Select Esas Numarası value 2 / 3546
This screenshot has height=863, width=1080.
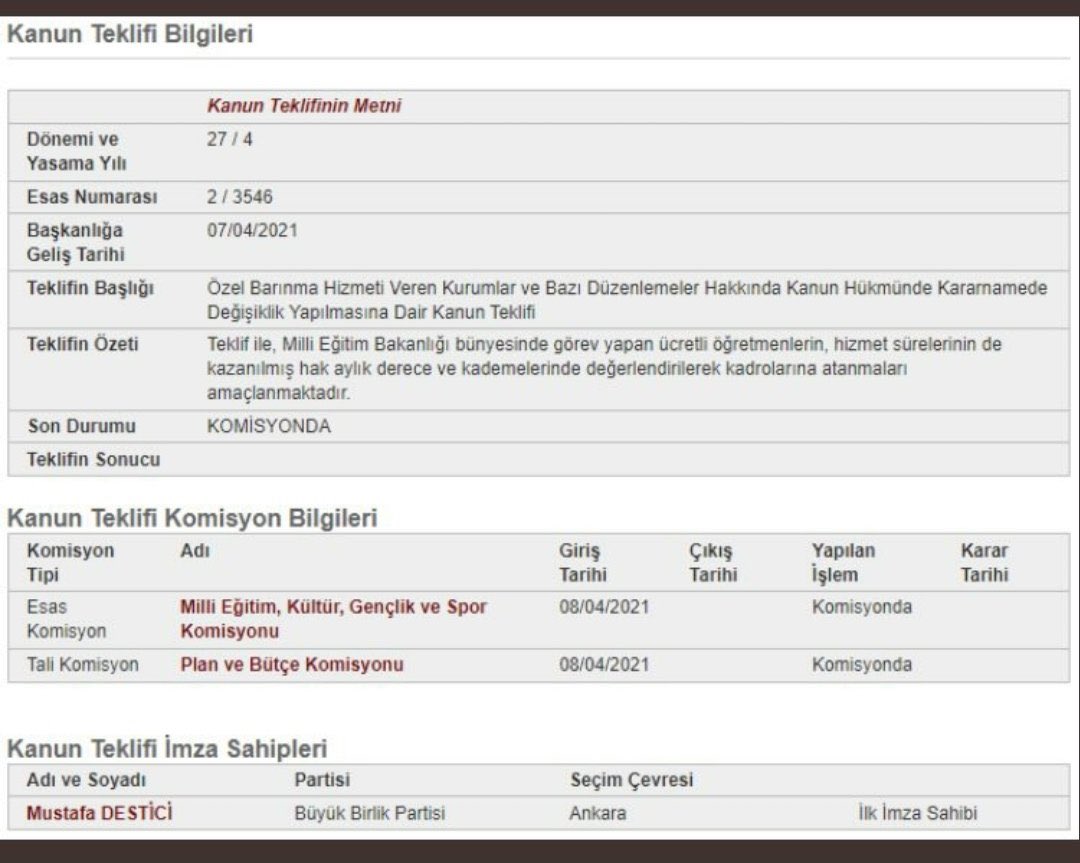click(x=240, y=197)
